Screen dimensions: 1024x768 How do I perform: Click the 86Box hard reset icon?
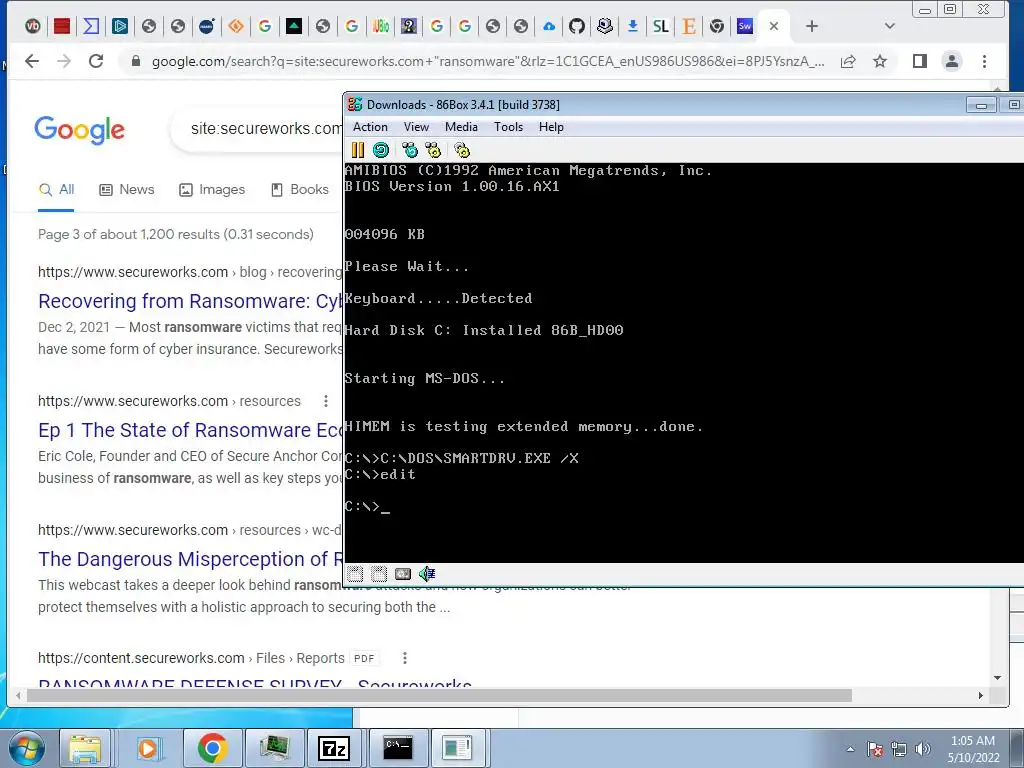381,150
